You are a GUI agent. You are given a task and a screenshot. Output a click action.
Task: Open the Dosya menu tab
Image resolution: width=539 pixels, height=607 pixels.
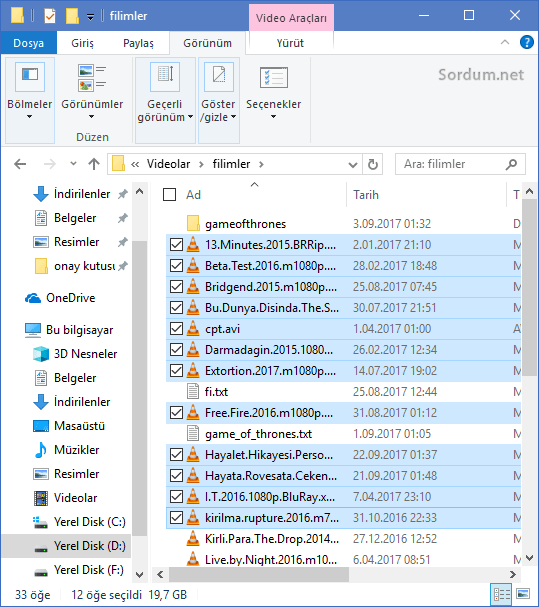[x=29, y=43]
